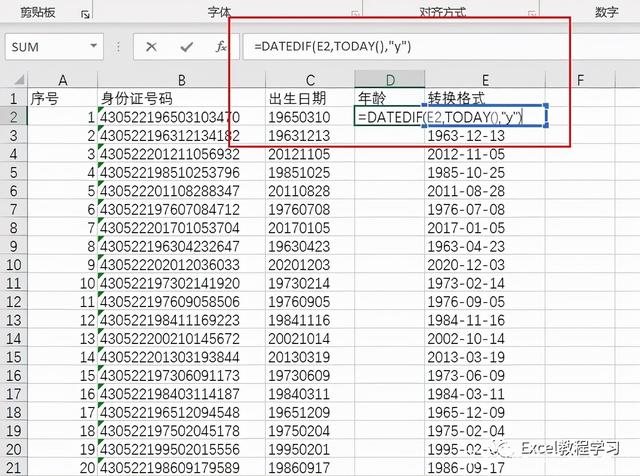The image size is (640, 476).
Task: Click birth date cell 19950201
Action: (310, 449)
